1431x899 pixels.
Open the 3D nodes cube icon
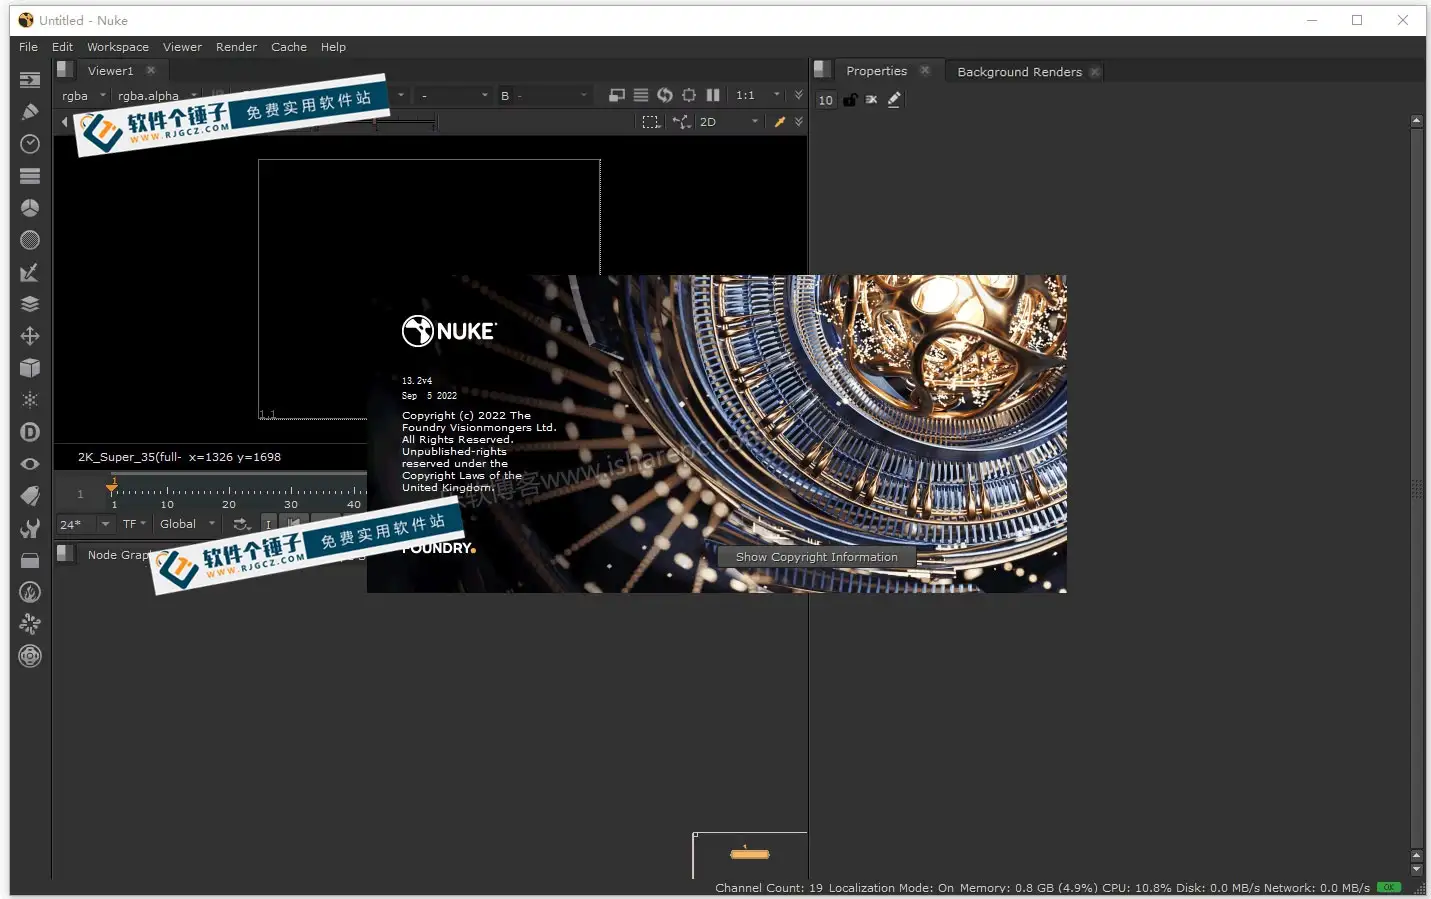click(x=30, y=368)
